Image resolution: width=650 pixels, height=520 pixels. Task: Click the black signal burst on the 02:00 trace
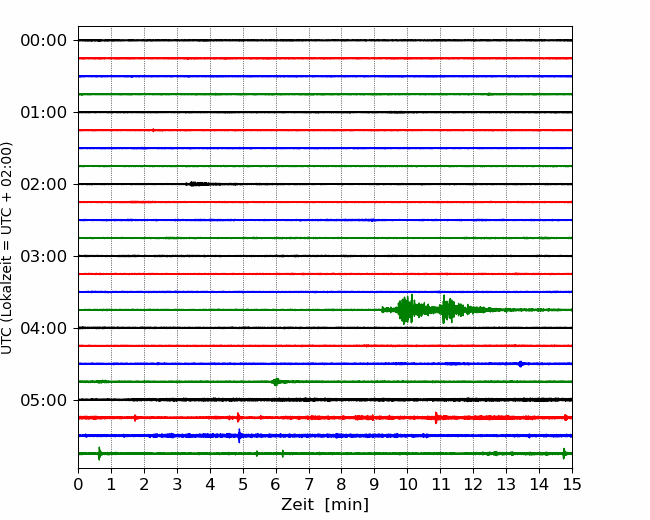pos(198,184)
